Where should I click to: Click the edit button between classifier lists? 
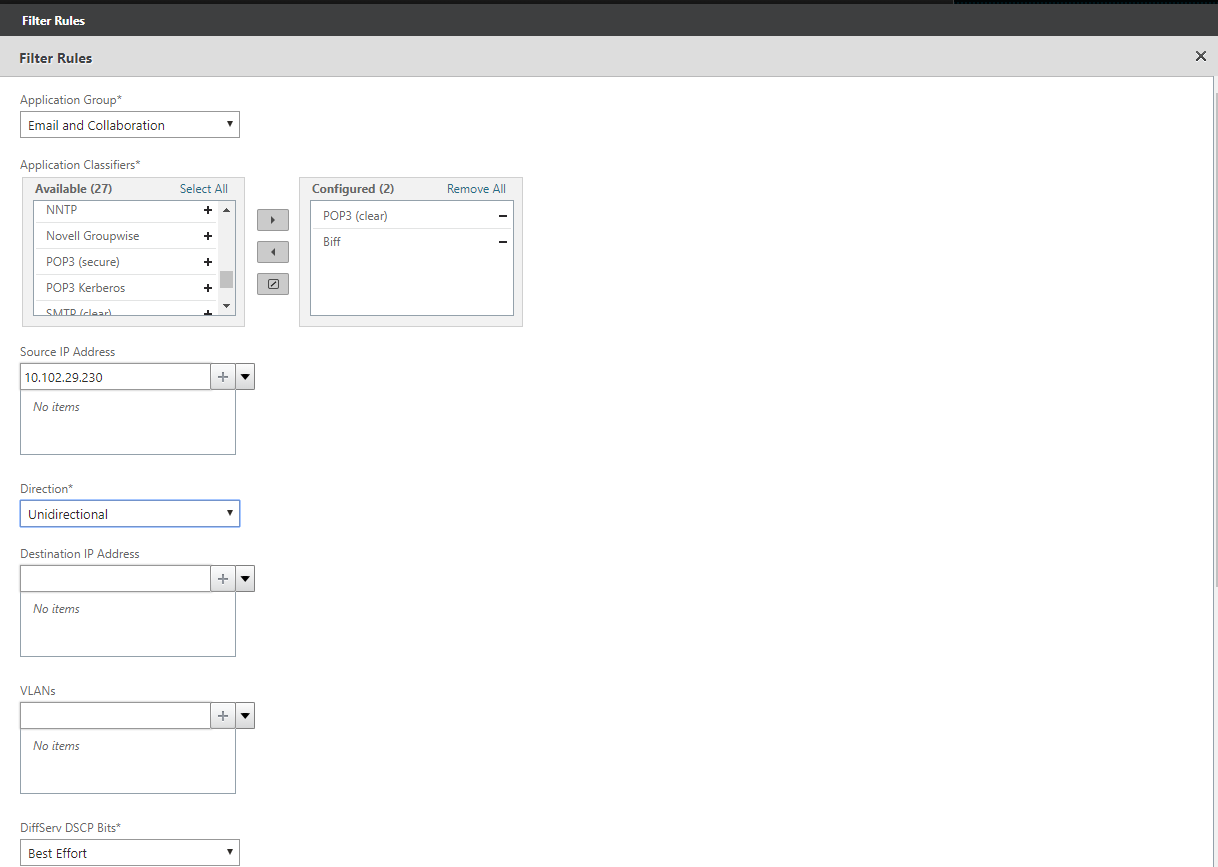coord(273,284)
